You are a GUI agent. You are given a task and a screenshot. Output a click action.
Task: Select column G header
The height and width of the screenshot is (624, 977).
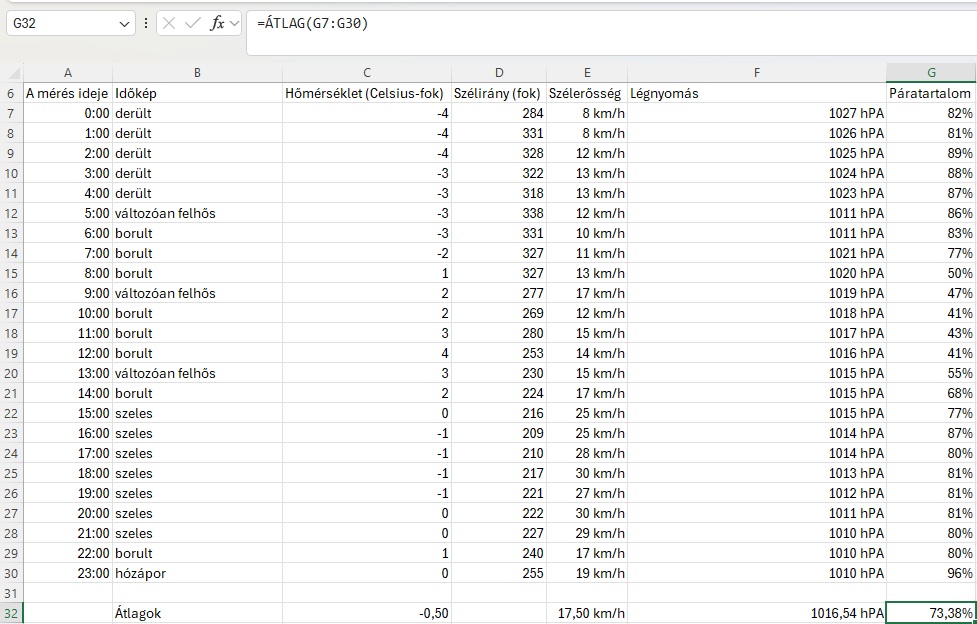coord(931,73)
